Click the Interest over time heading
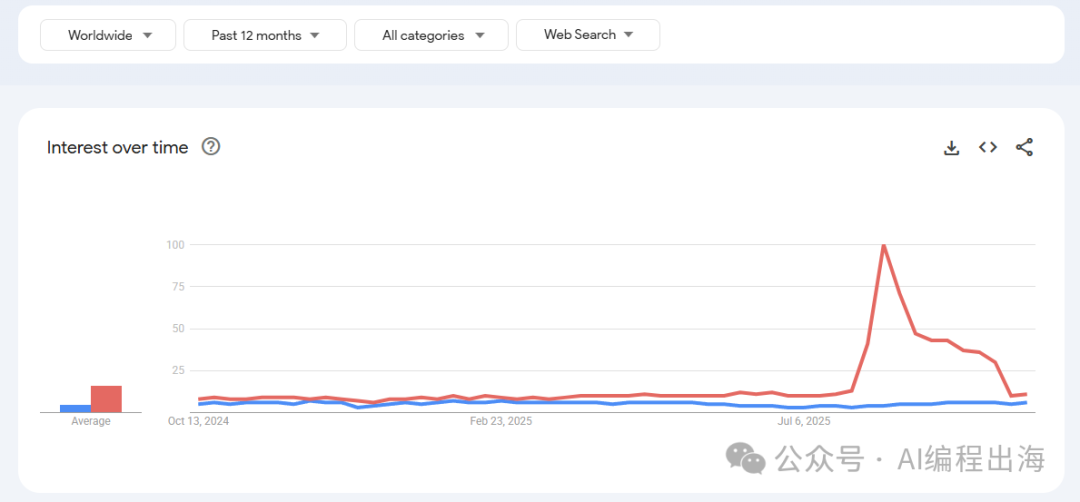 [117, 147]
